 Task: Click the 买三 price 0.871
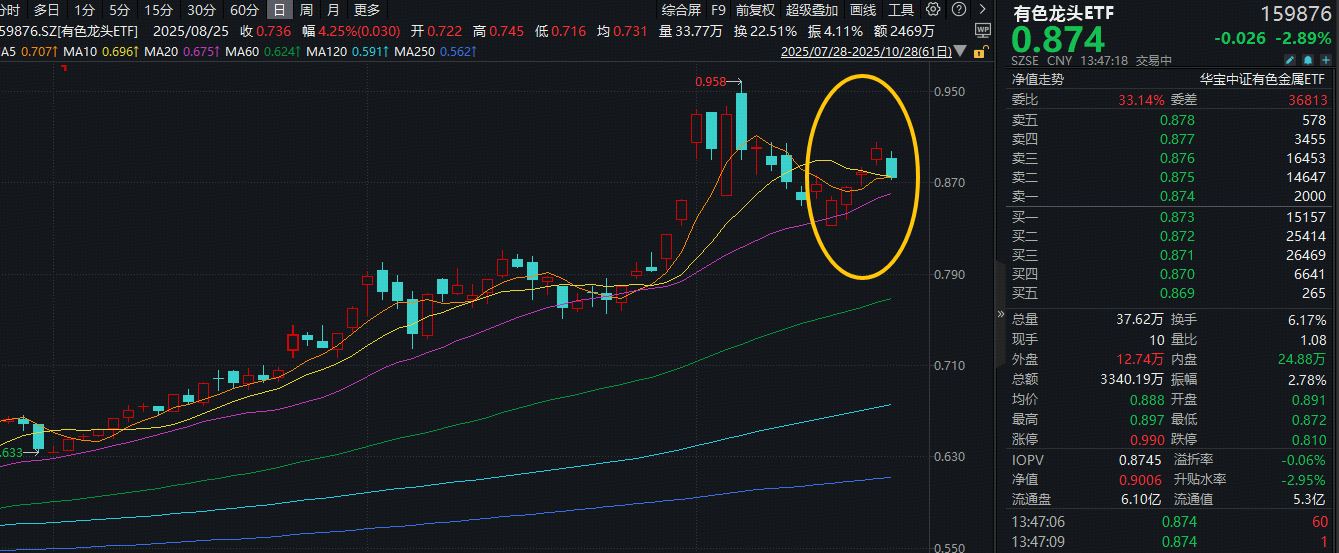pos(1177,255)
